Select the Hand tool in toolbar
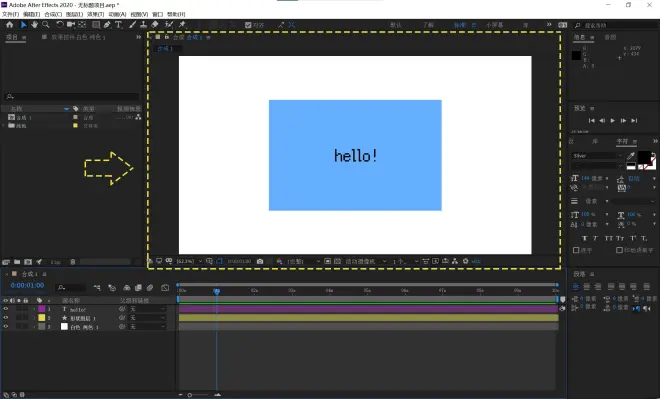The width and height of the screenshot is (660, 399). pyautogui.click(x=35, y=25)
